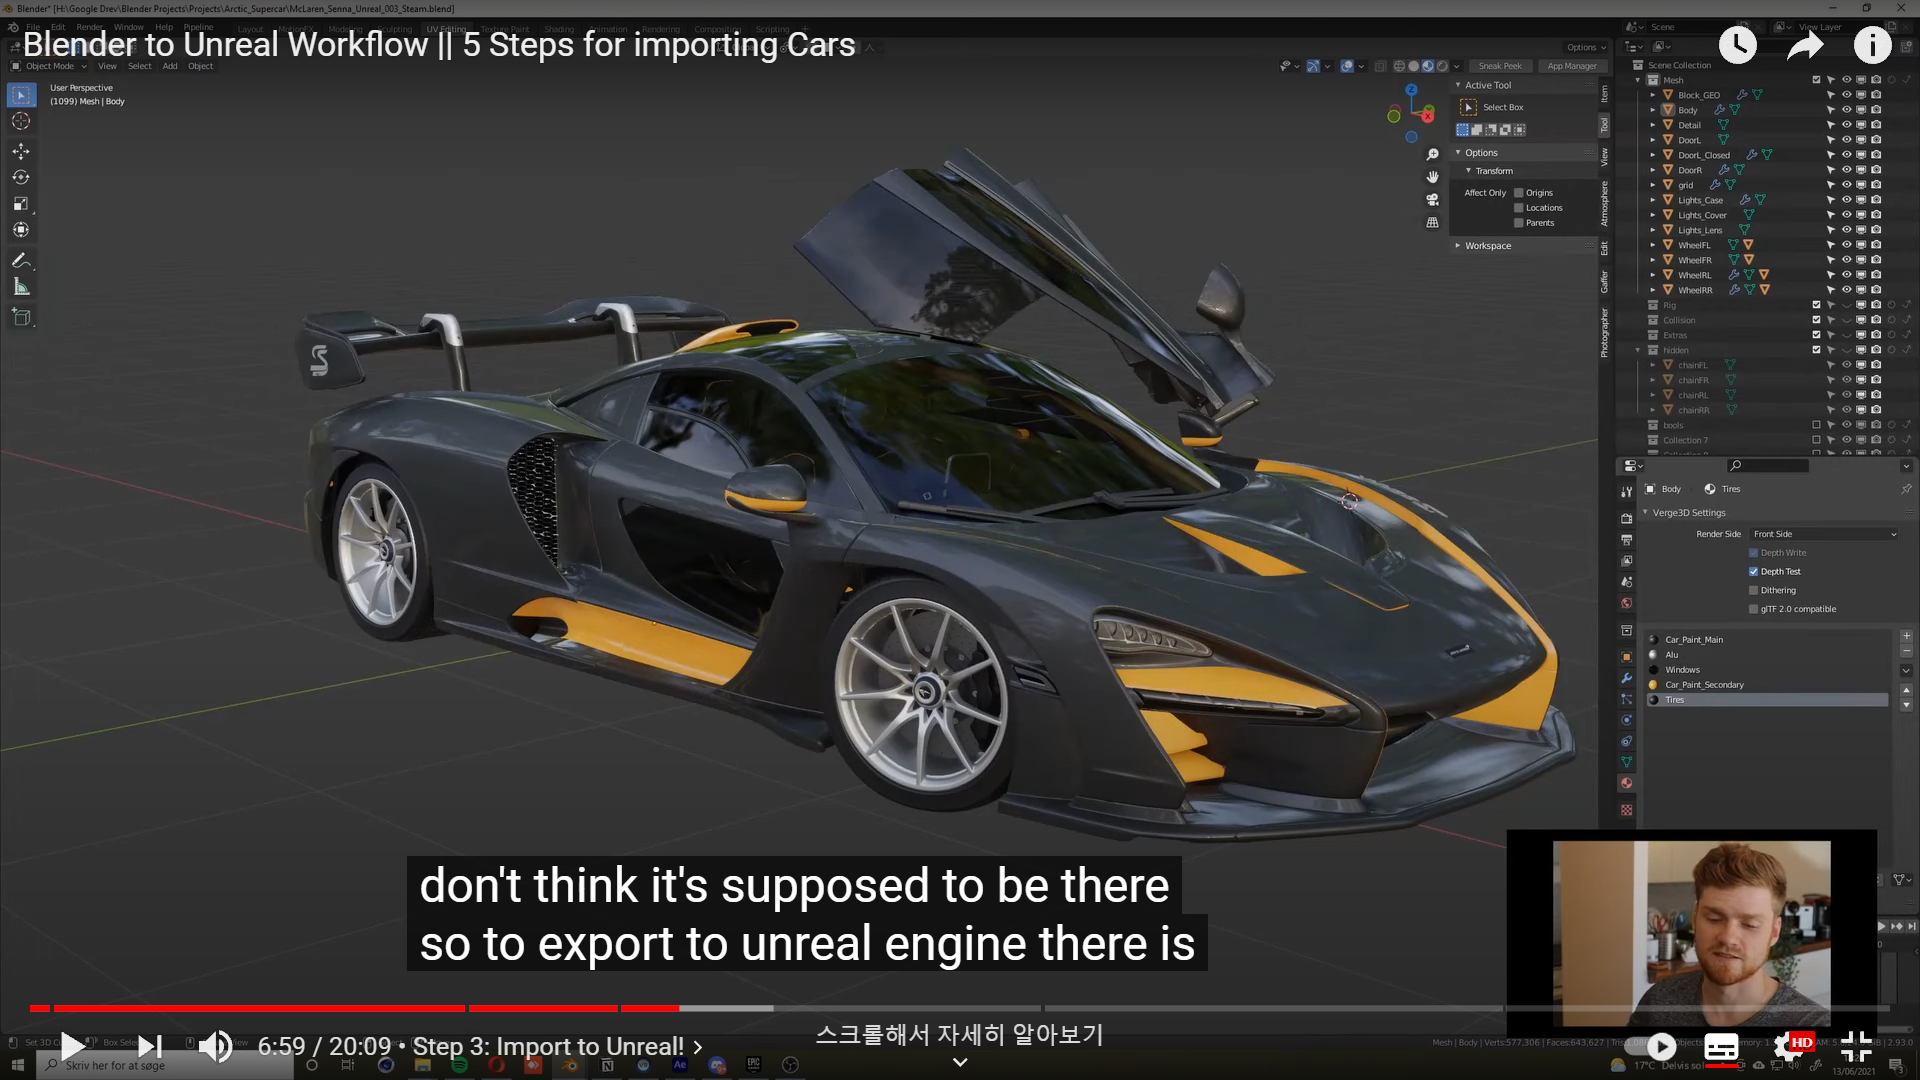Viewport: 1920px width, 1080px height.
Task: Select the Measure tool in left toolbar
Action: (21, 287)
